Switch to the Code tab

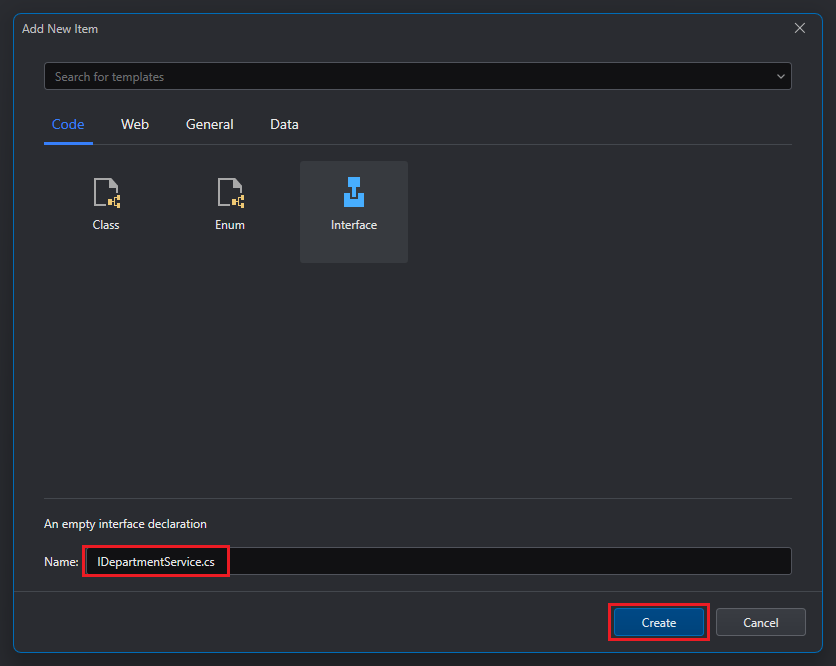68,125
